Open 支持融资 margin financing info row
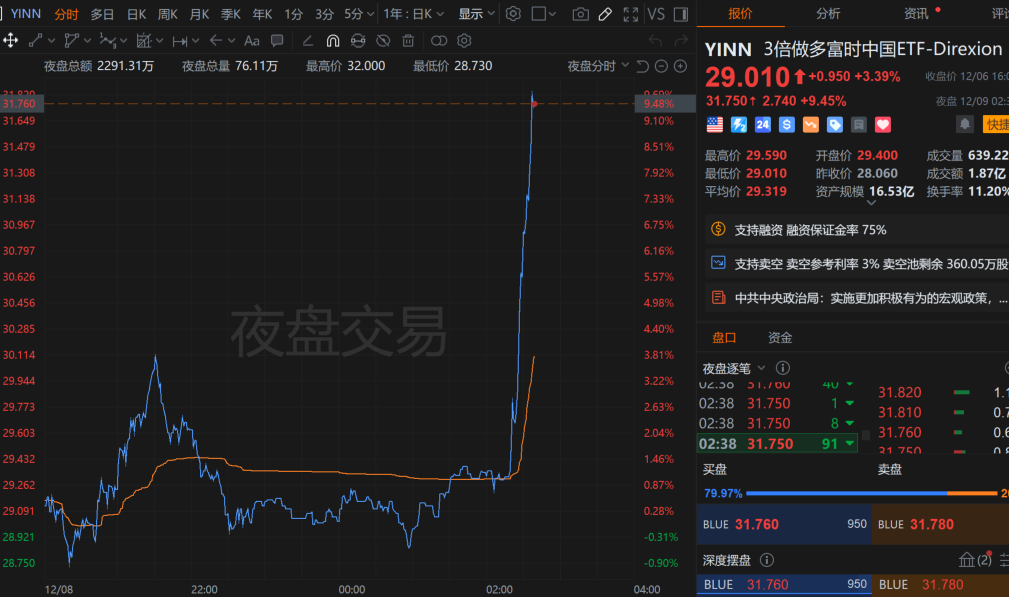 click(857, 230)
